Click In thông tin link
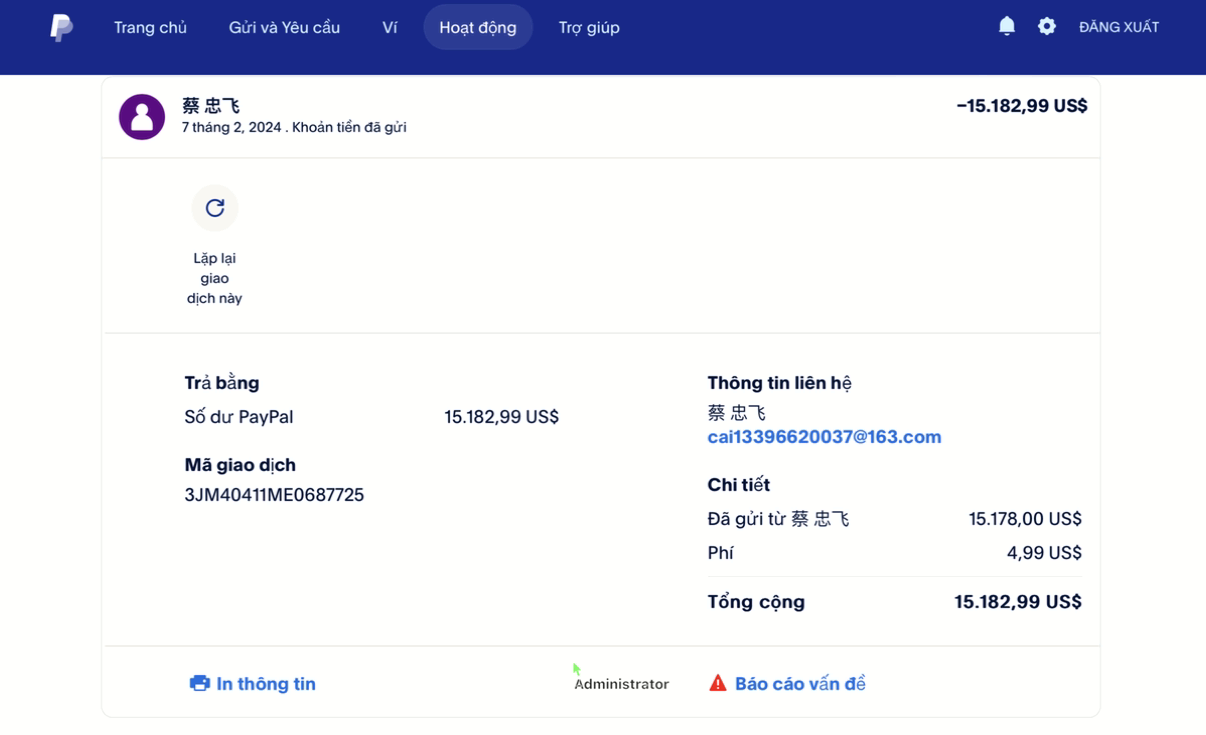The image size is (1206, 735). tap(266, 684)
